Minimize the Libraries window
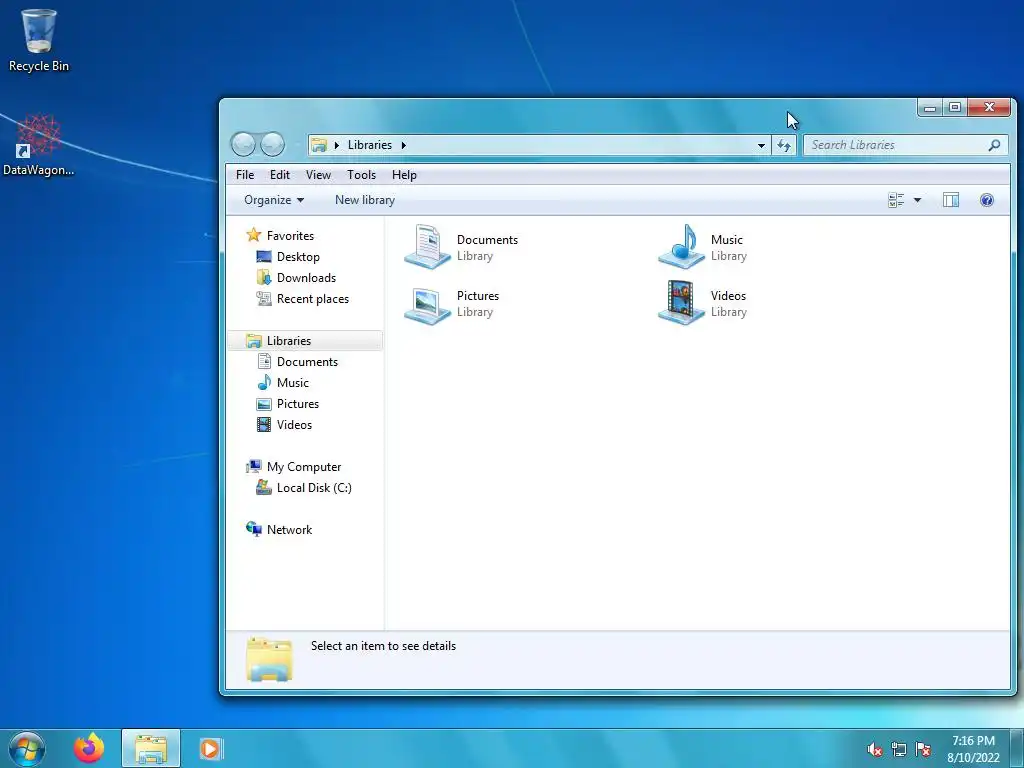The height and width of the screenshot is (768, 1024). 930,107
